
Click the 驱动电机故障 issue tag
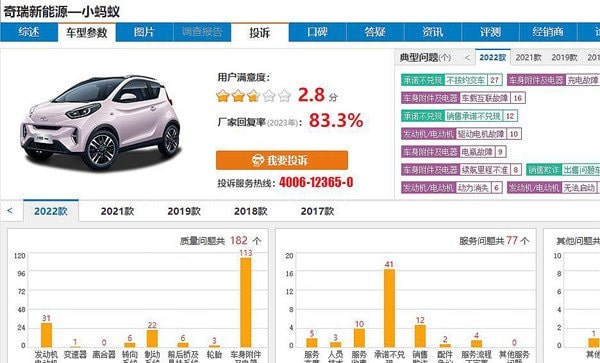(481, 134)
